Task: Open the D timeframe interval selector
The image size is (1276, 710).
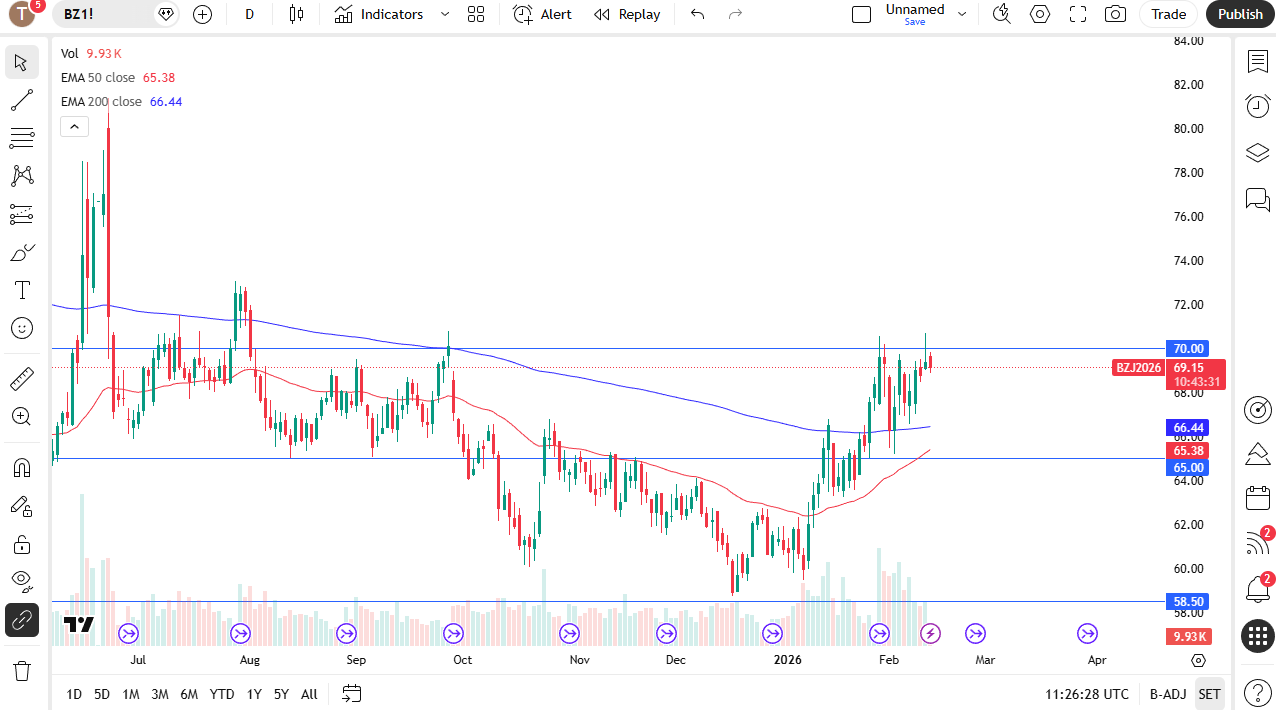Action: tap(249, 14)
